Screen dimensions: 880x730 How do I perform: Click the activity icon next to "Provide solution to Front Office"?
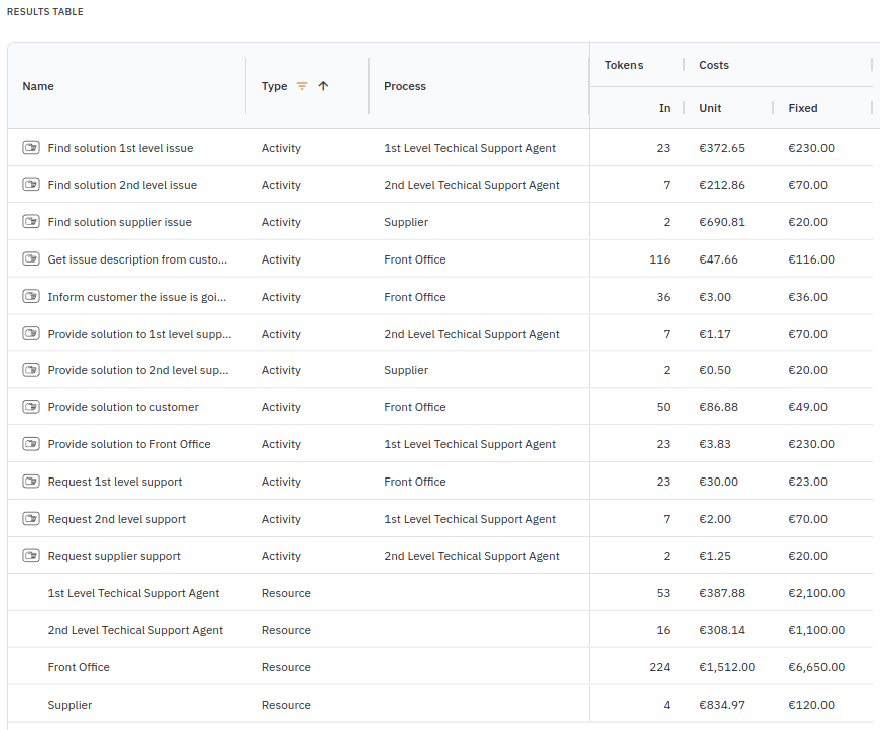click(x=30, y=444)
